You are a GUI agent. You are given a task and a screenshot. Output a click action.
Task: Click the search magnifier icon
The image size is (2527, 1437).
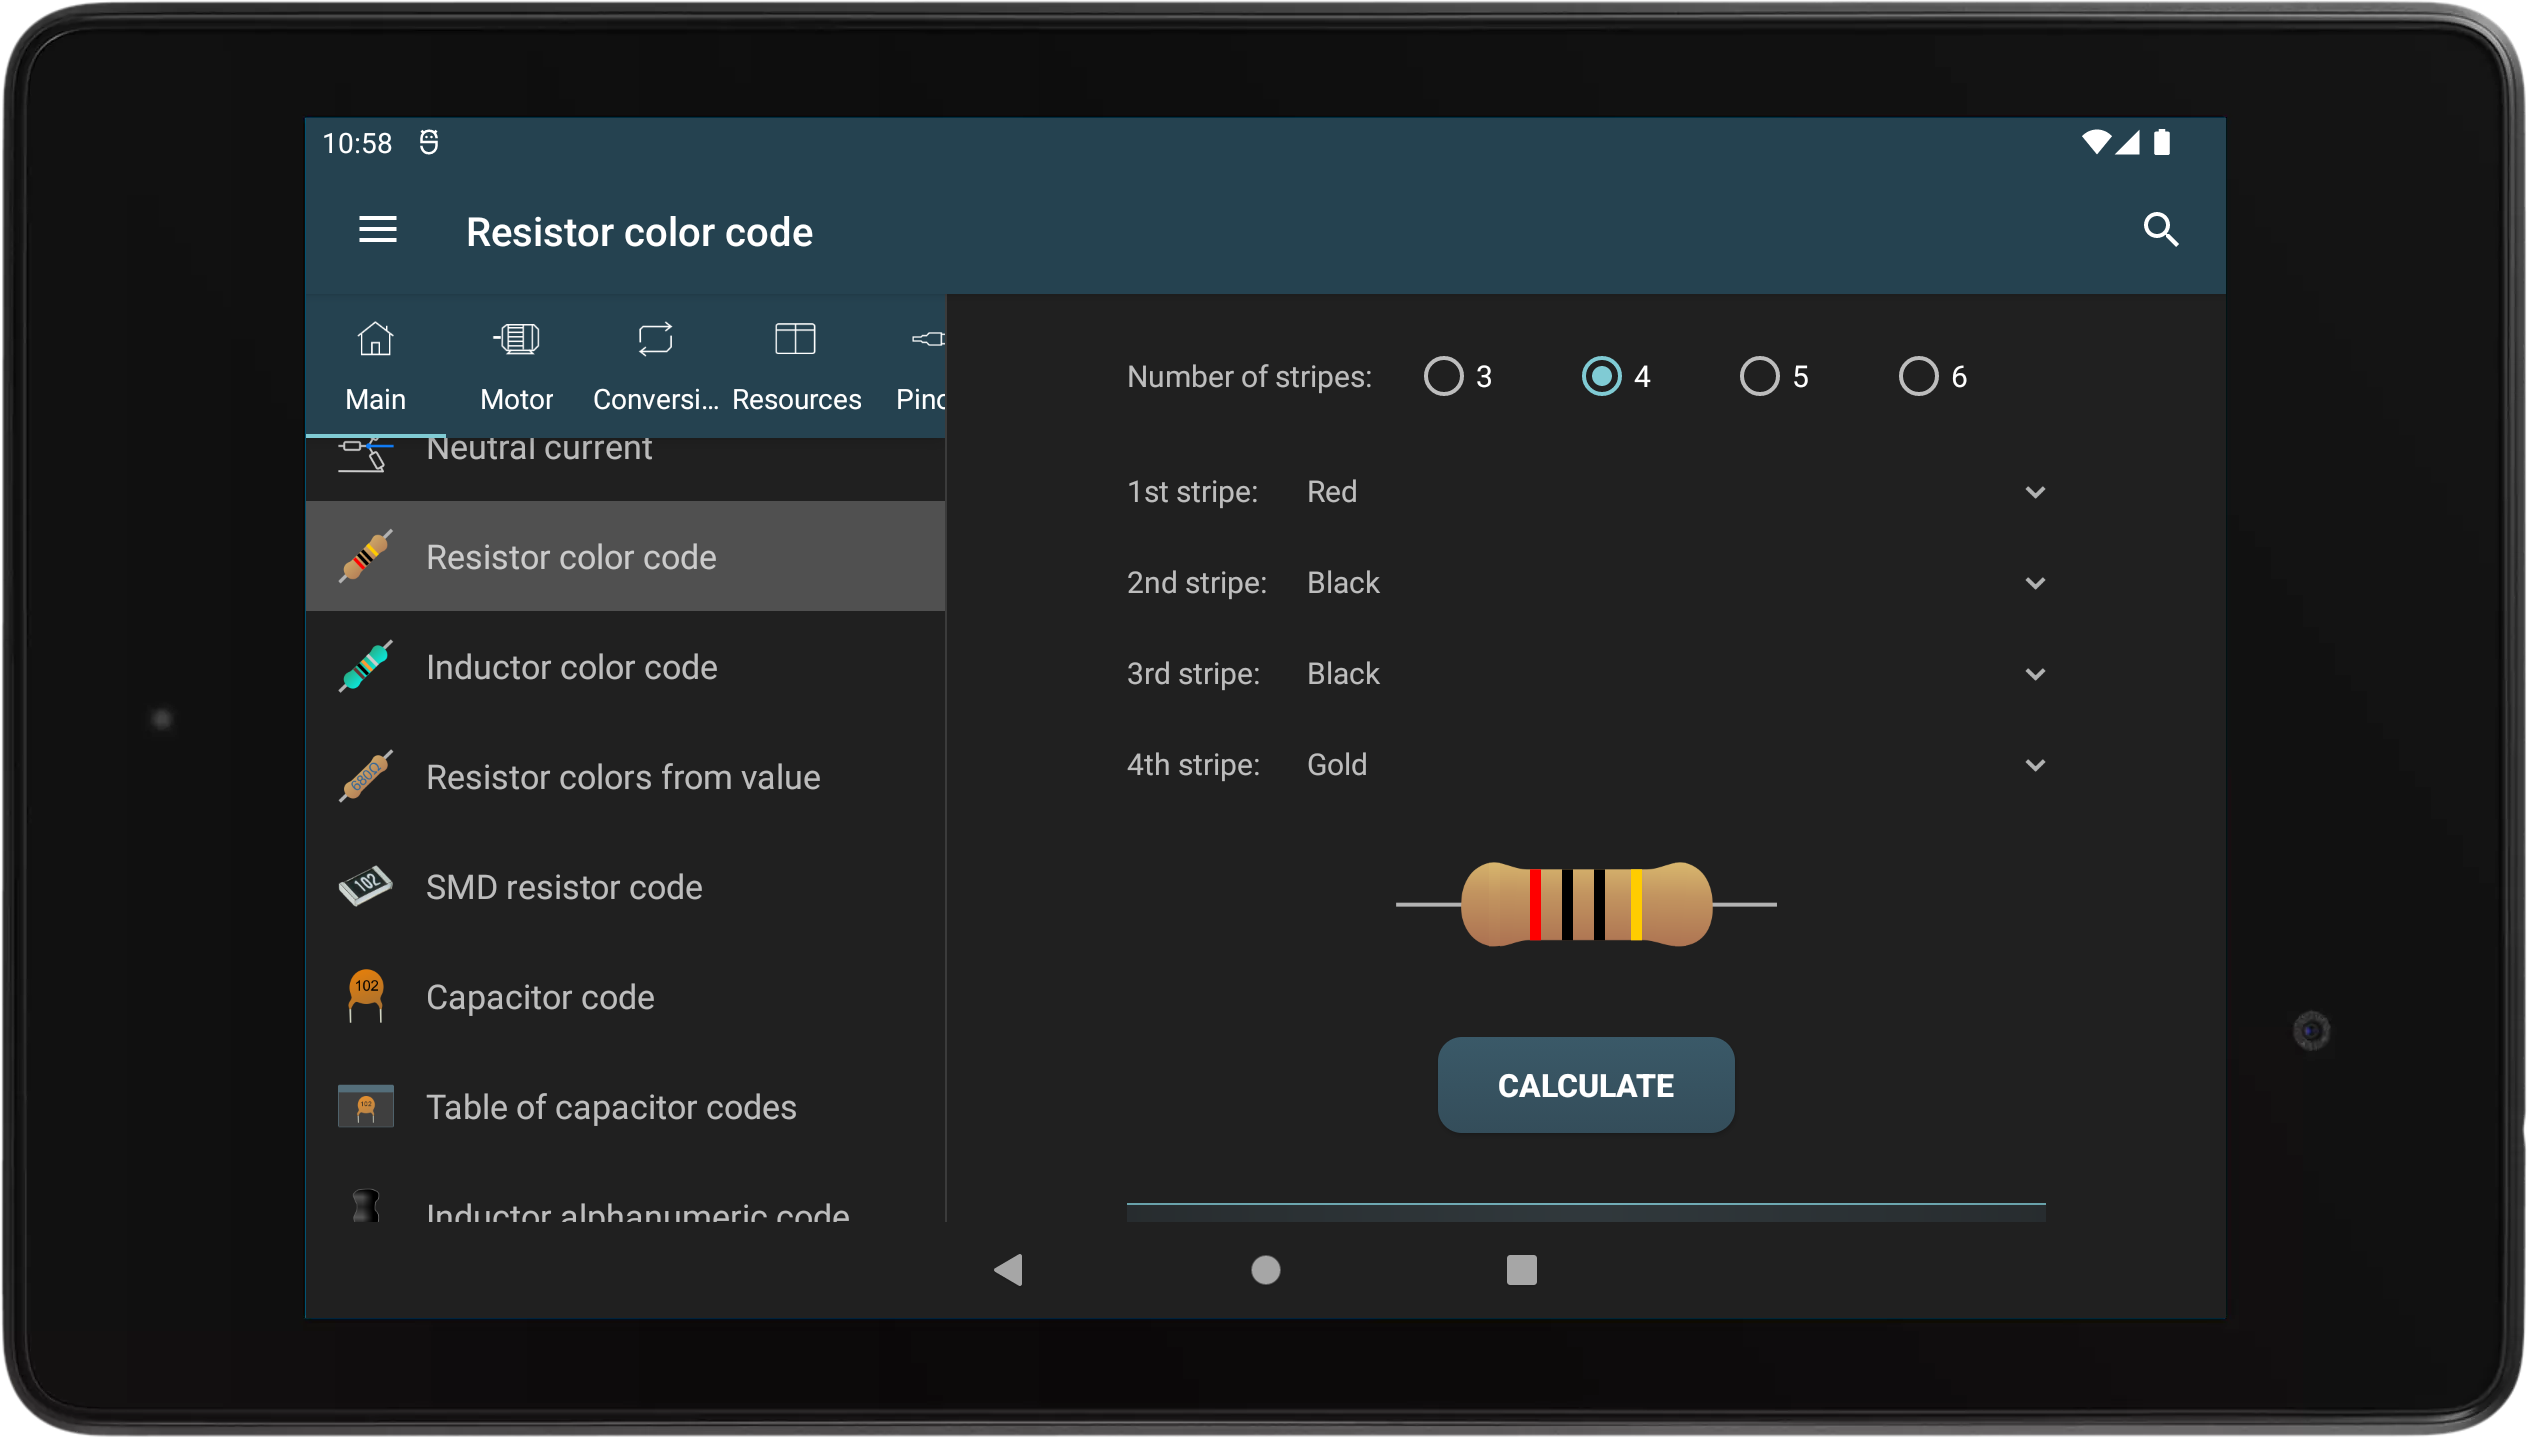(x=2160, y=231)
